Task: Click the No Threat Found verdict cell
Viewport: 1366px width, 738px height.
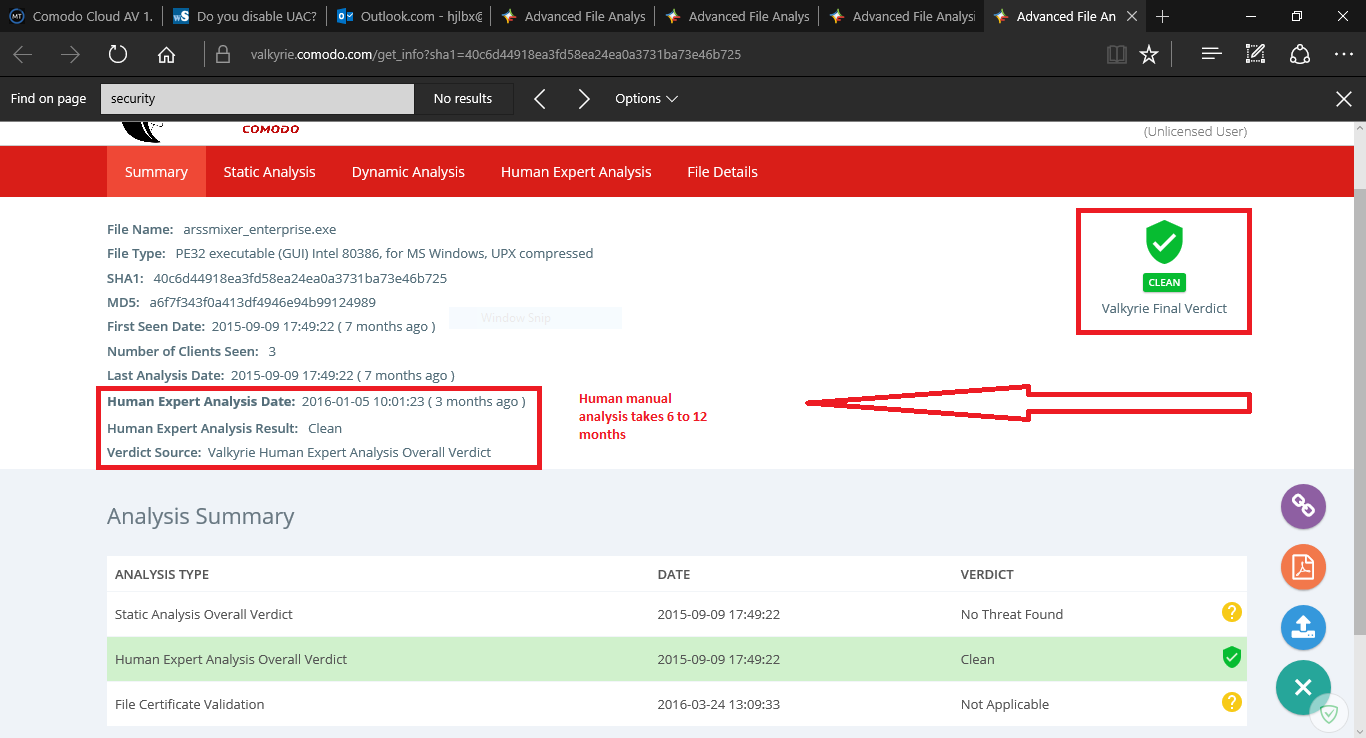Action: click(1012, 614)
